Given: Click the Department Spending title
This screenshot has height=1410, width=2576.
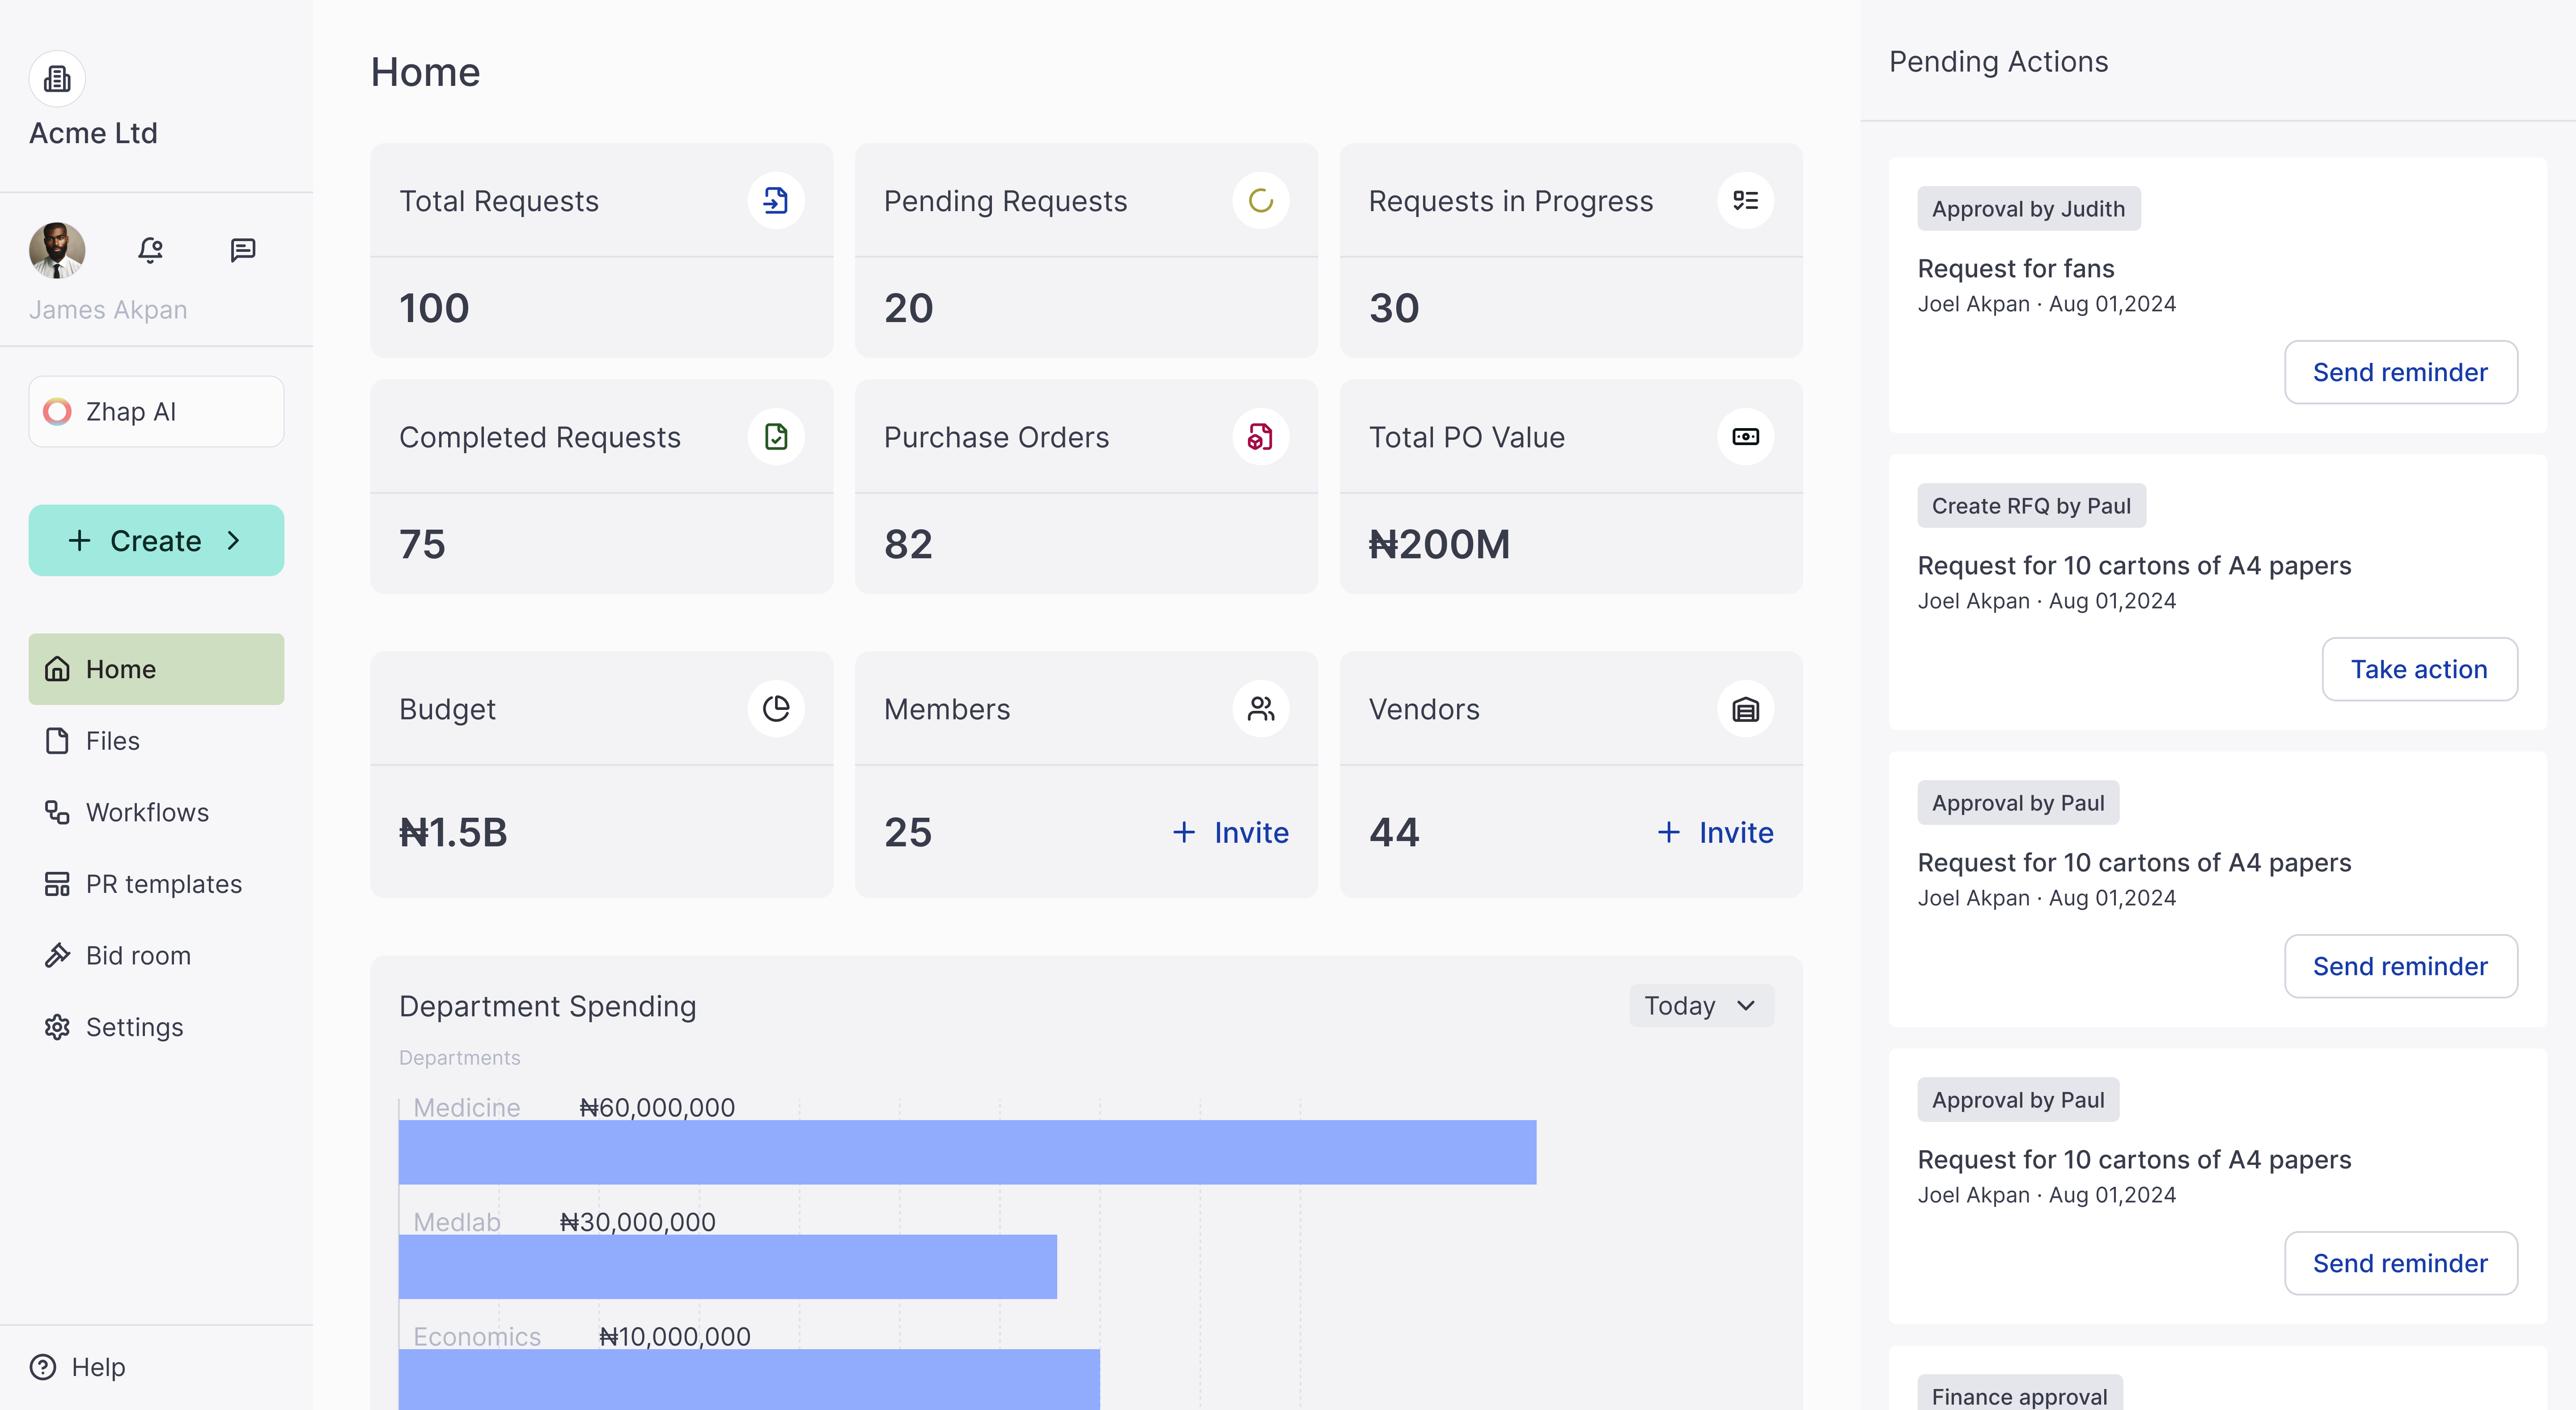Looking at the screenshot, I should [x=547, y=1006].
